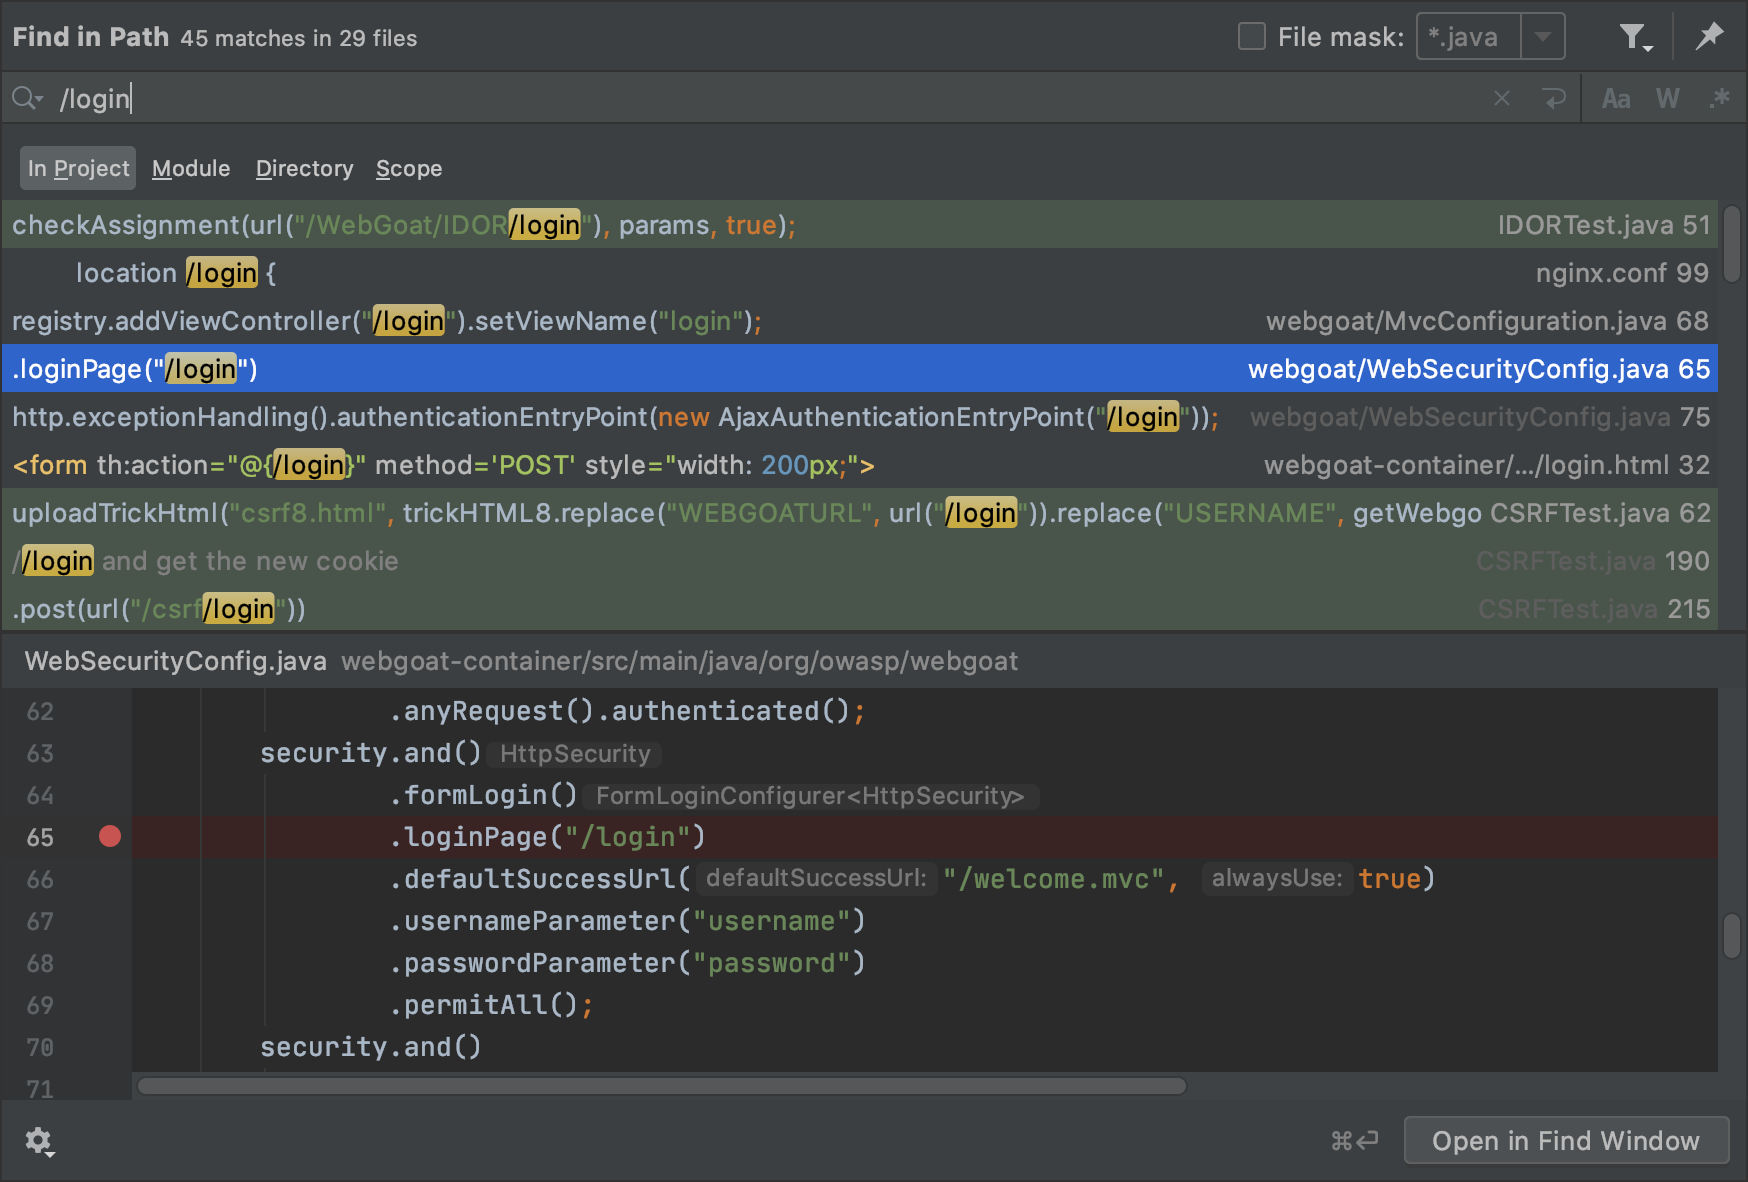Remove the breakpoint on line 65
This screenshot has width=1748, height=1182.
(110, 836)
